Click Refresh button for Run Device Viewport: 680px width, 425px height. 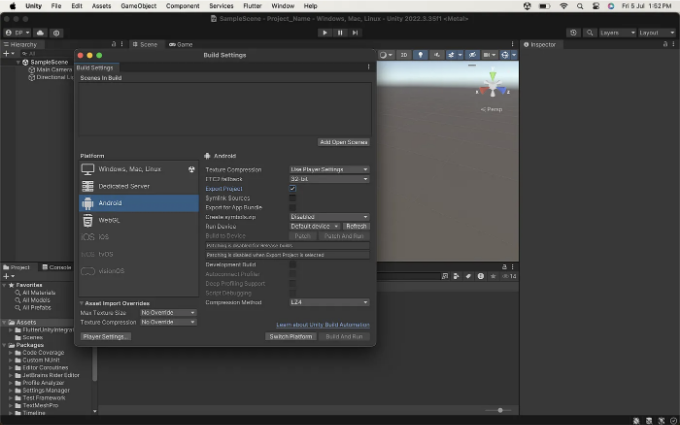pyautogui.click(x=356, y=226)
